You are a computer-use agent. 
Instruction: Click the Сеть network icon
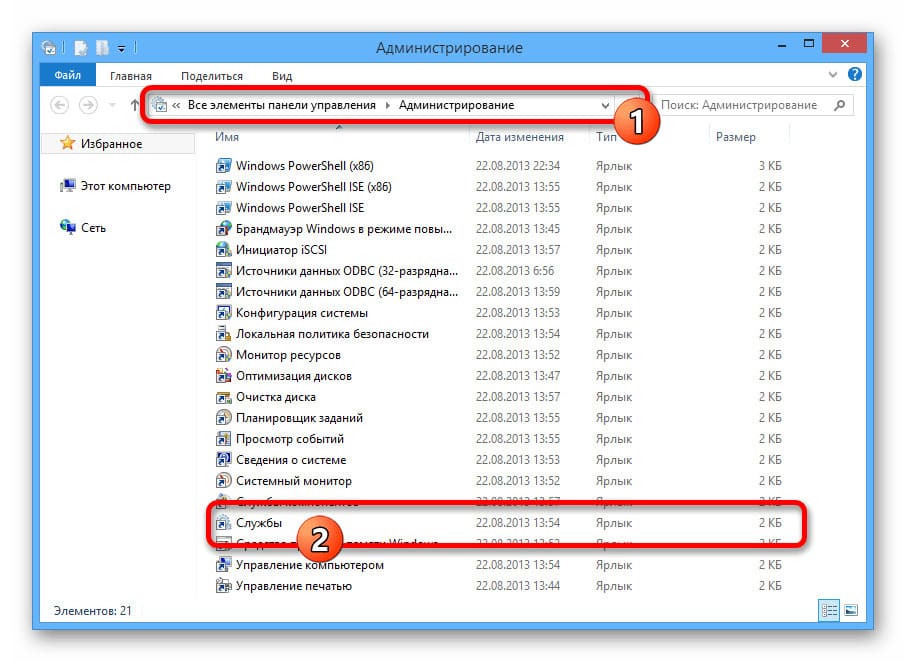click(x=68, y=227)
